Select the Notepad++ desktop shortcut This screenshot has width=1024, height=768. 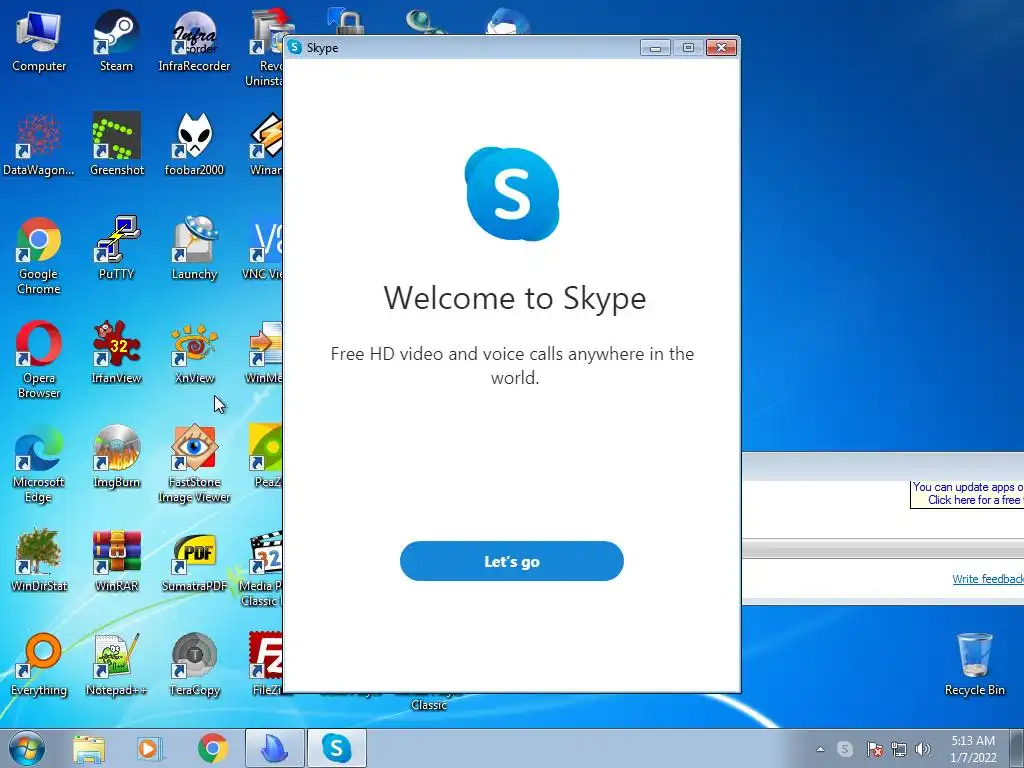[116, 664]
